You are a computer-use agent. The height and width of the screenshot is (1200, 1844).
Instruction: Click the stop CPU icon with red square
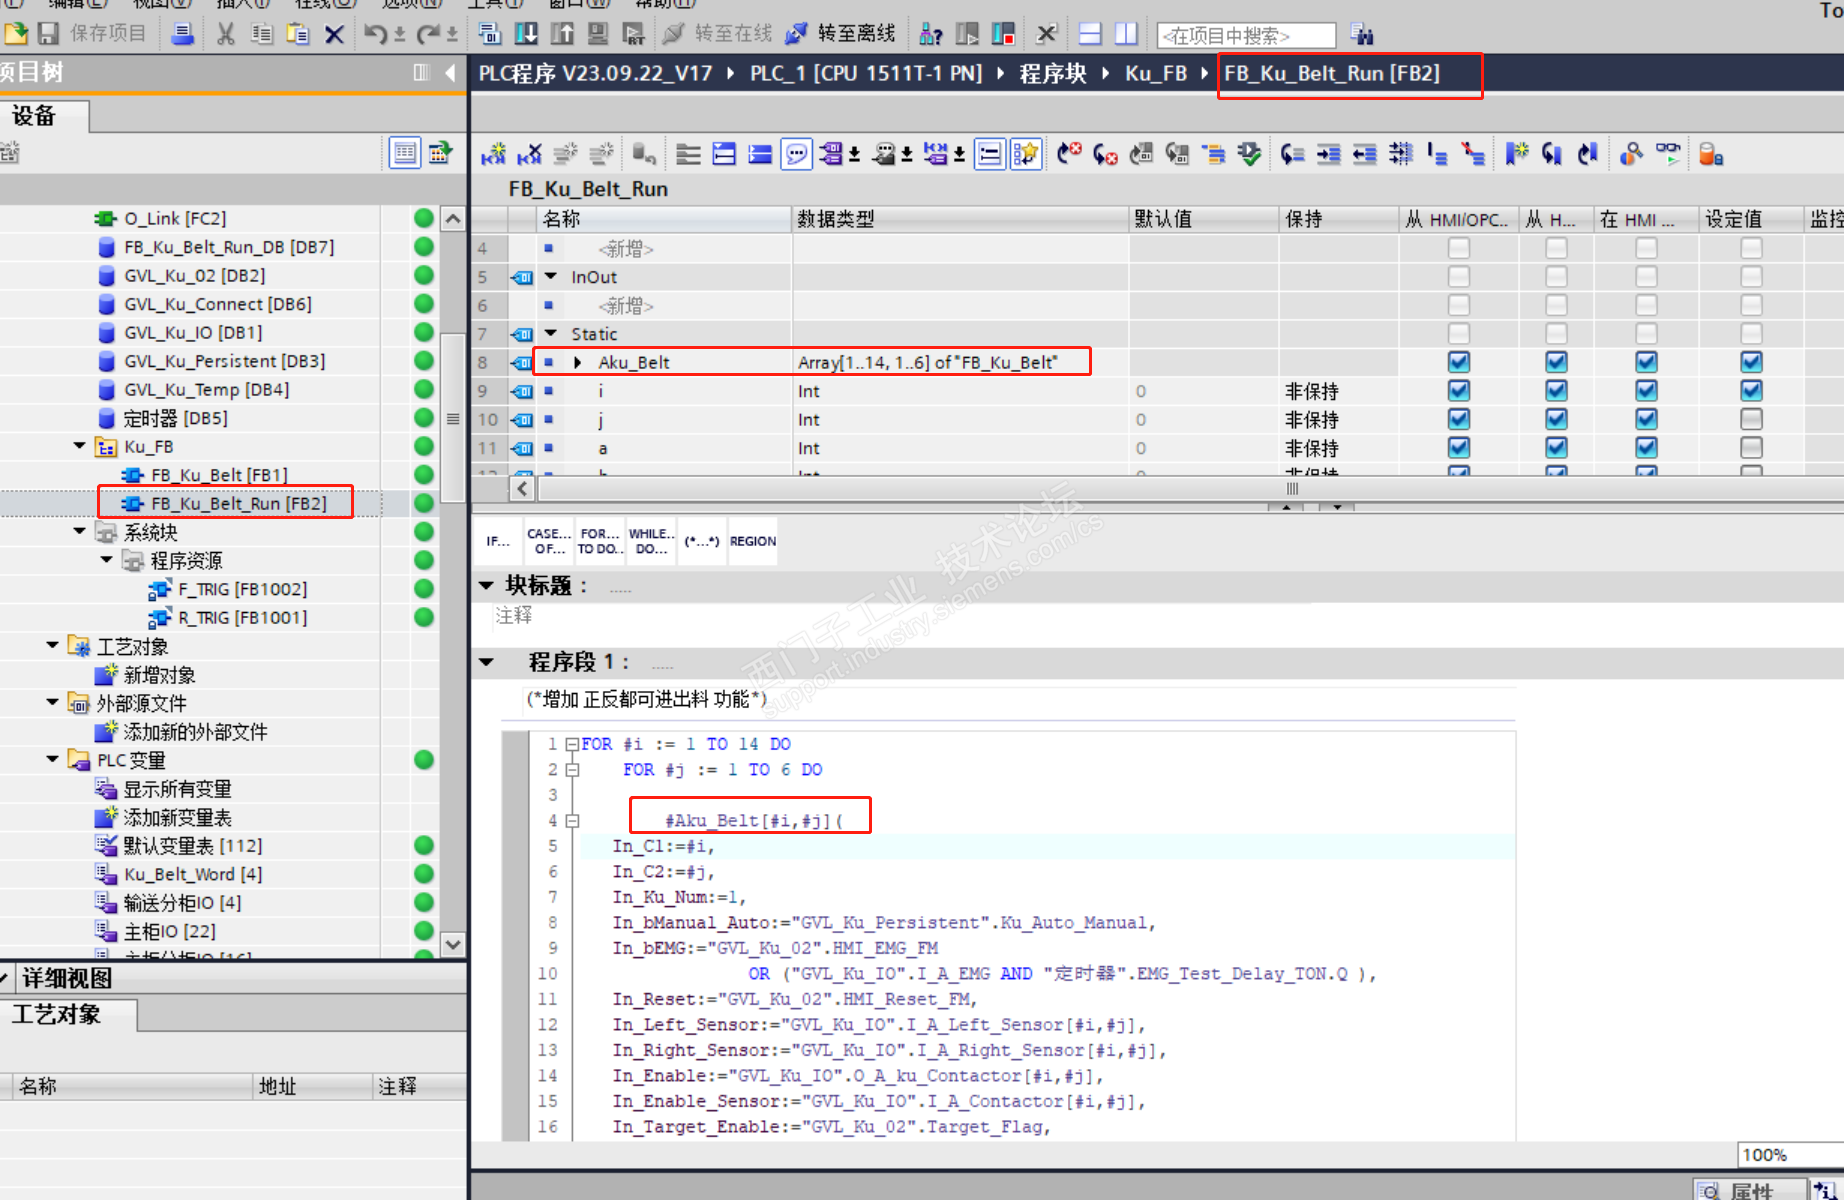pos(1003,34)
